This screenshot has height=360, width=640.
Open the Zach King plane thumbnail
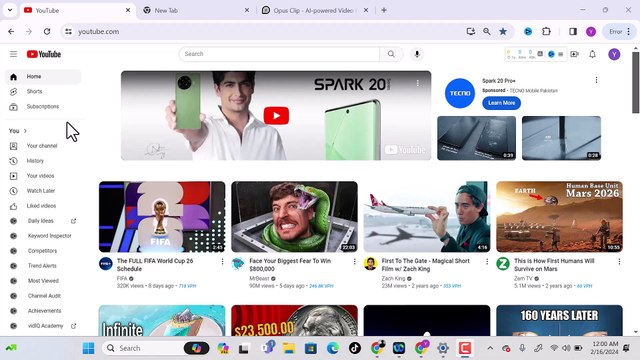[427, 217]
